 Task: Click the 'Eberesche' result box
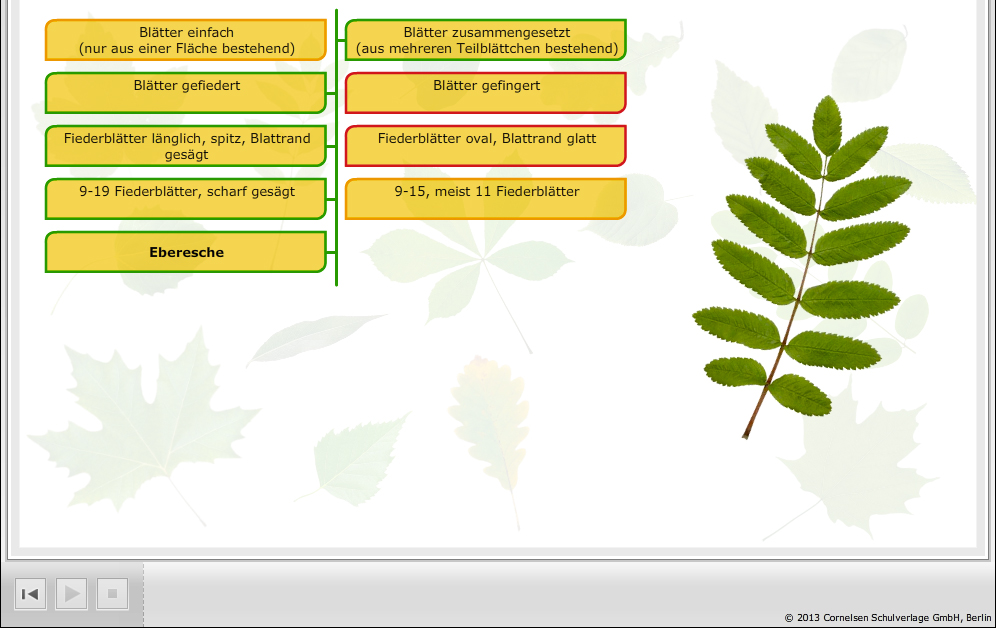(x=186, y=252)
